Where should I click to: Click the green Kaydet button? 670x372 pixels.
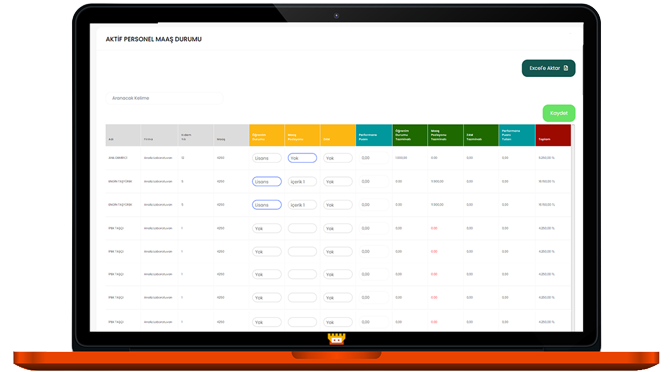558,113
